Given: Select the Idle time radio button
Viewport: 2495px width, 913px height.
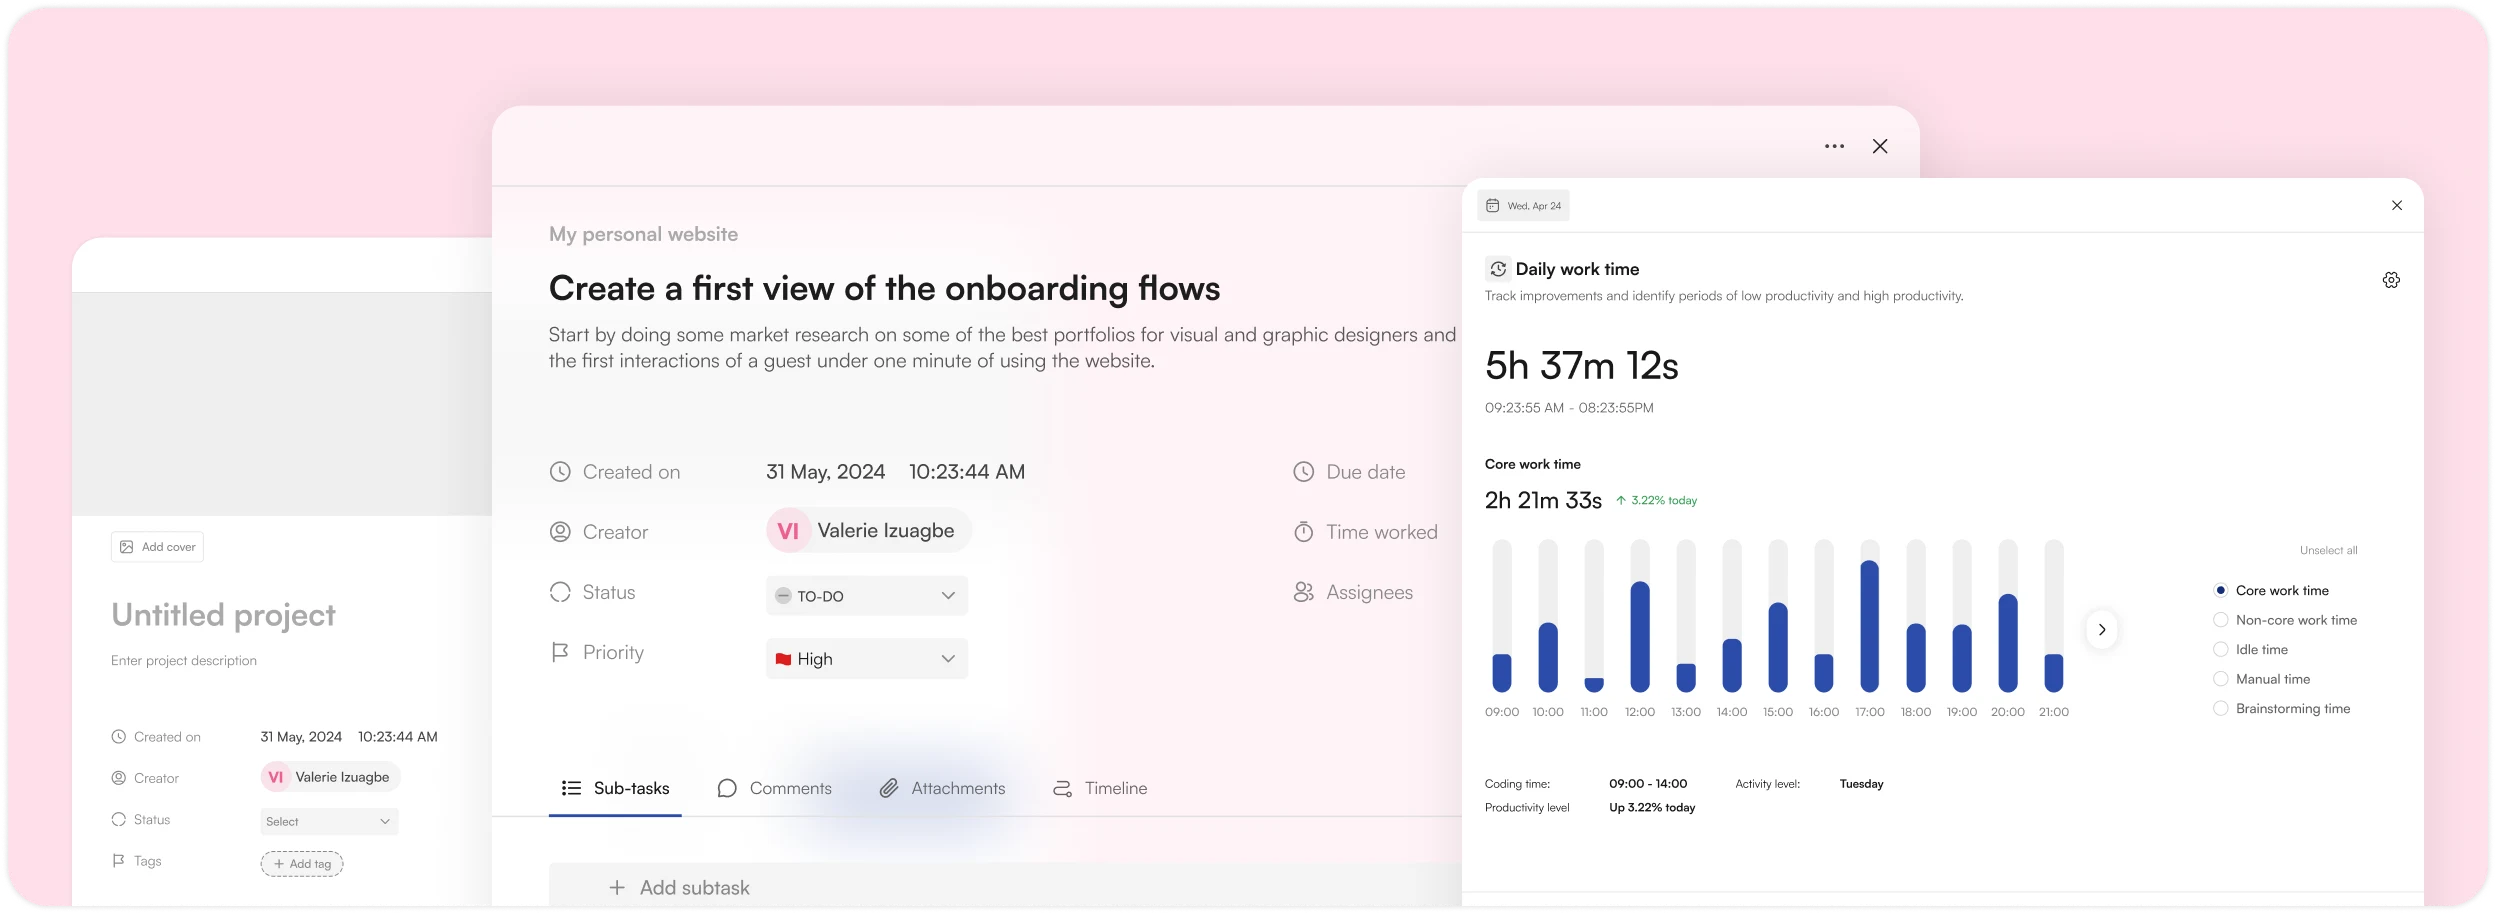Looking at the screenshot, I should coord(2220,649).
